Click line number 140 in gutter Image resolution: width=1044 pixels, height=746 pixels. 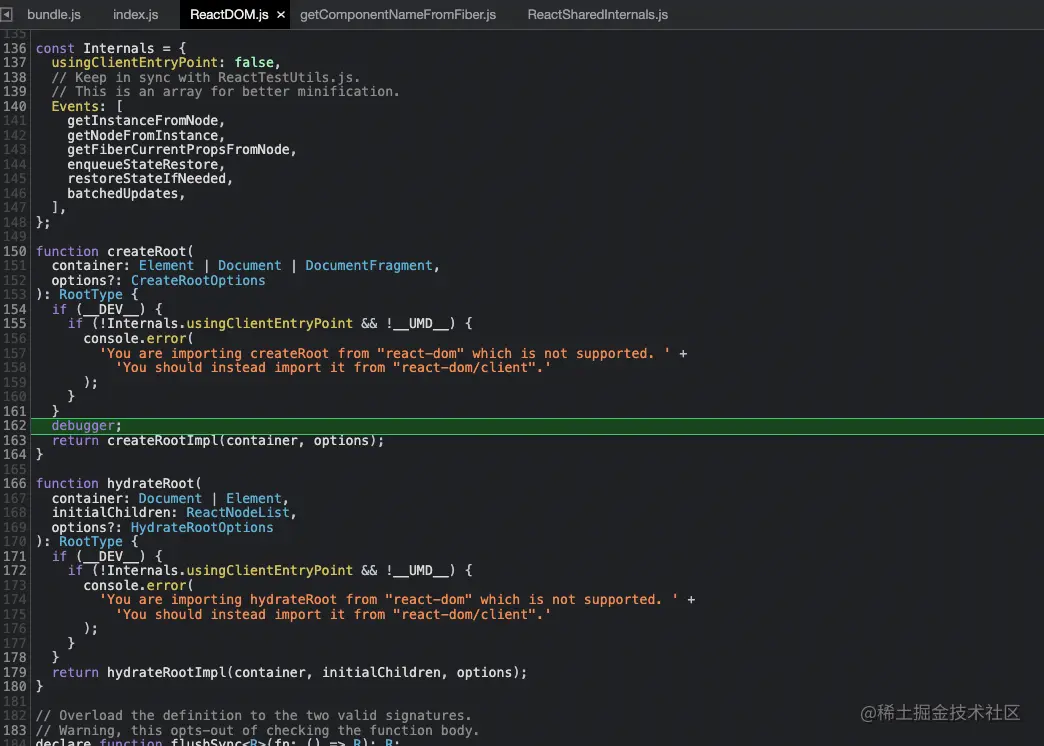click(x=15, y=107)
